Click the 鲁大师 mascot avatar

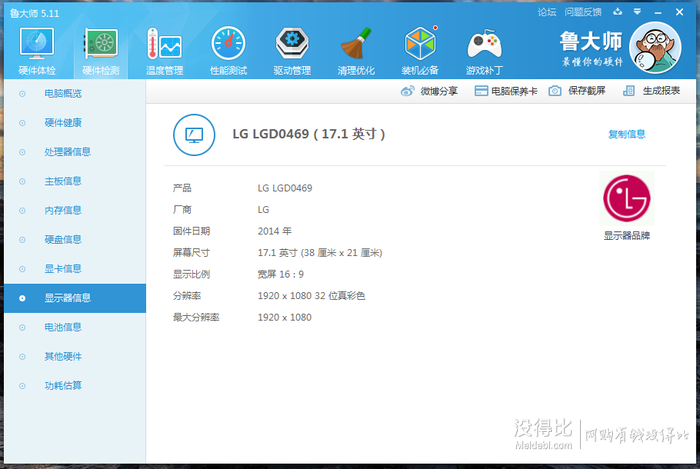(655, 47)
